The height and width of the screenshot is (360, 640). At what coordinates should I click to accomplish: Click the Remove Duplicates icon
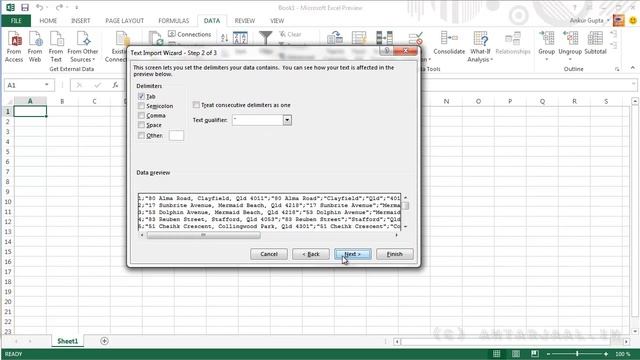click(x=384, y=38)
